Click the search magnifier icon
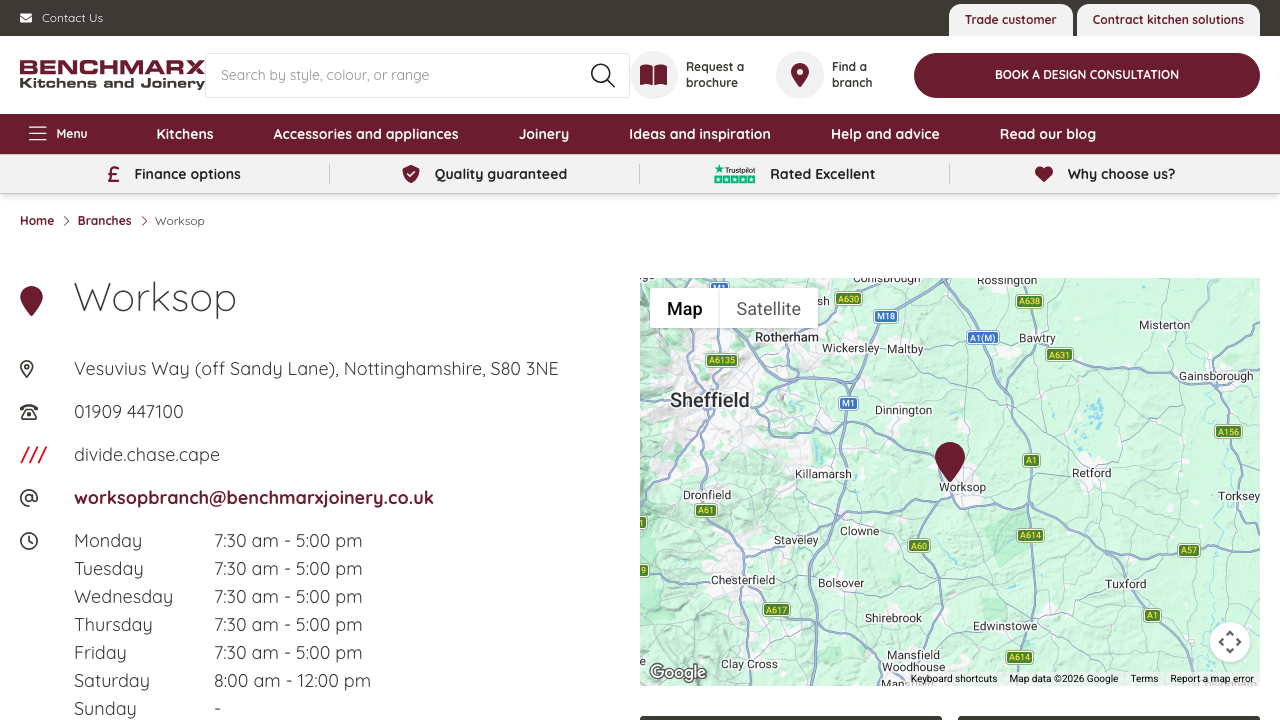1280x720 pixels. point(602,75)
